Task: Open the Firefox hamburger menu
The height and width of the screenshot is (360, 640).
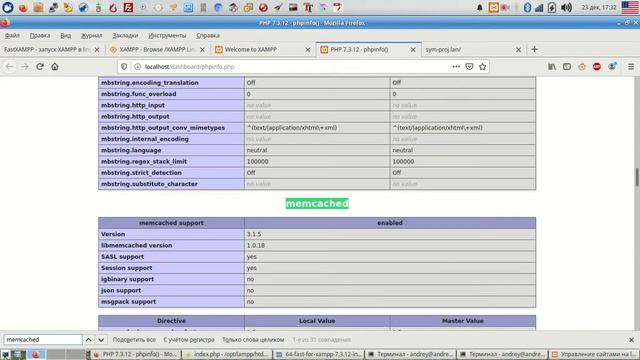Action: tap(631, 67)
